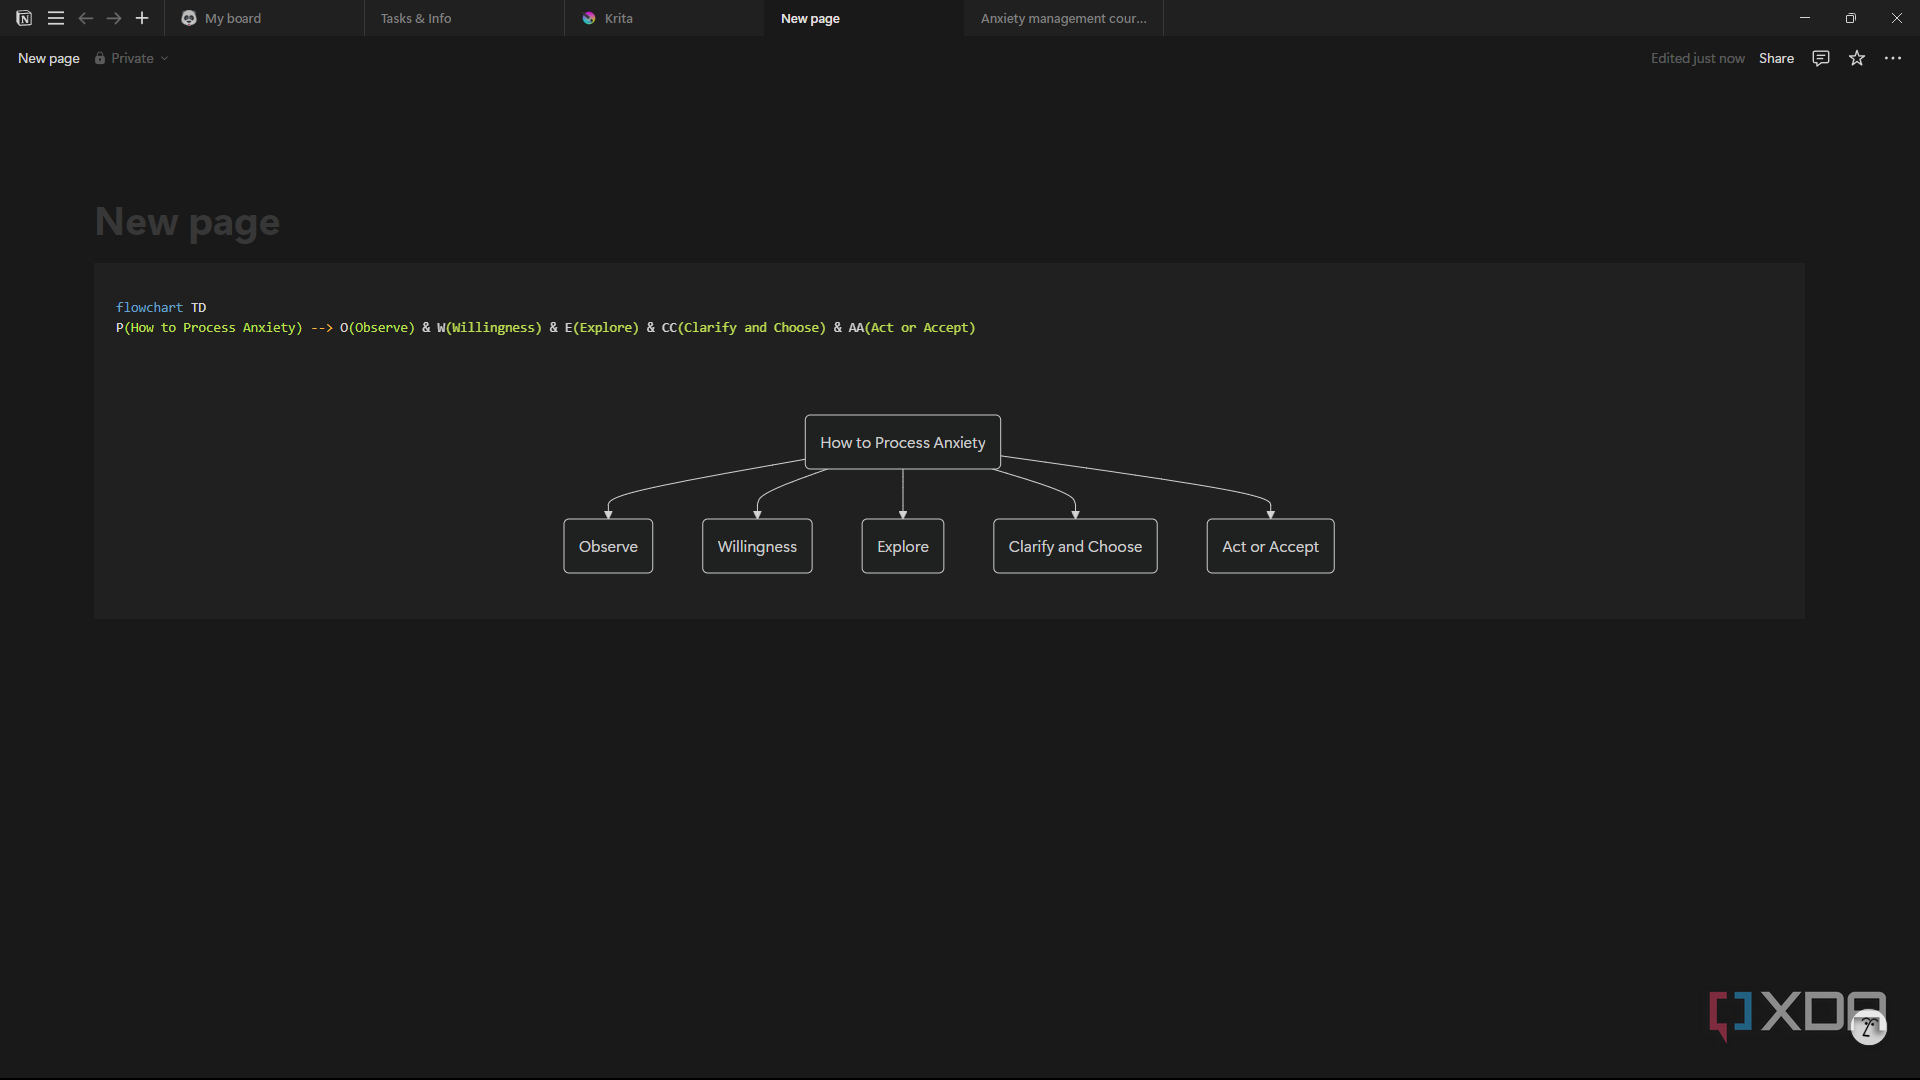Open the three-dot page options menu
The image size is (1920, 1080).
point(1893,58)
